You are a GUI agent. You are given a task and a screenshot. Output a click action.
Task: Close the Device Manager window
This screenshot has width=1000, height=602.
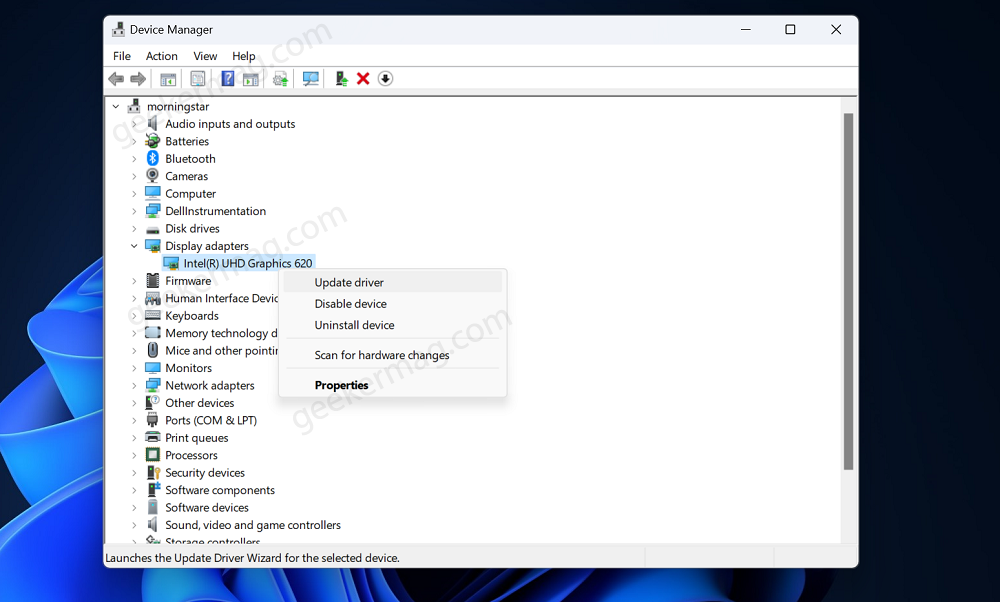coord(836,29)
